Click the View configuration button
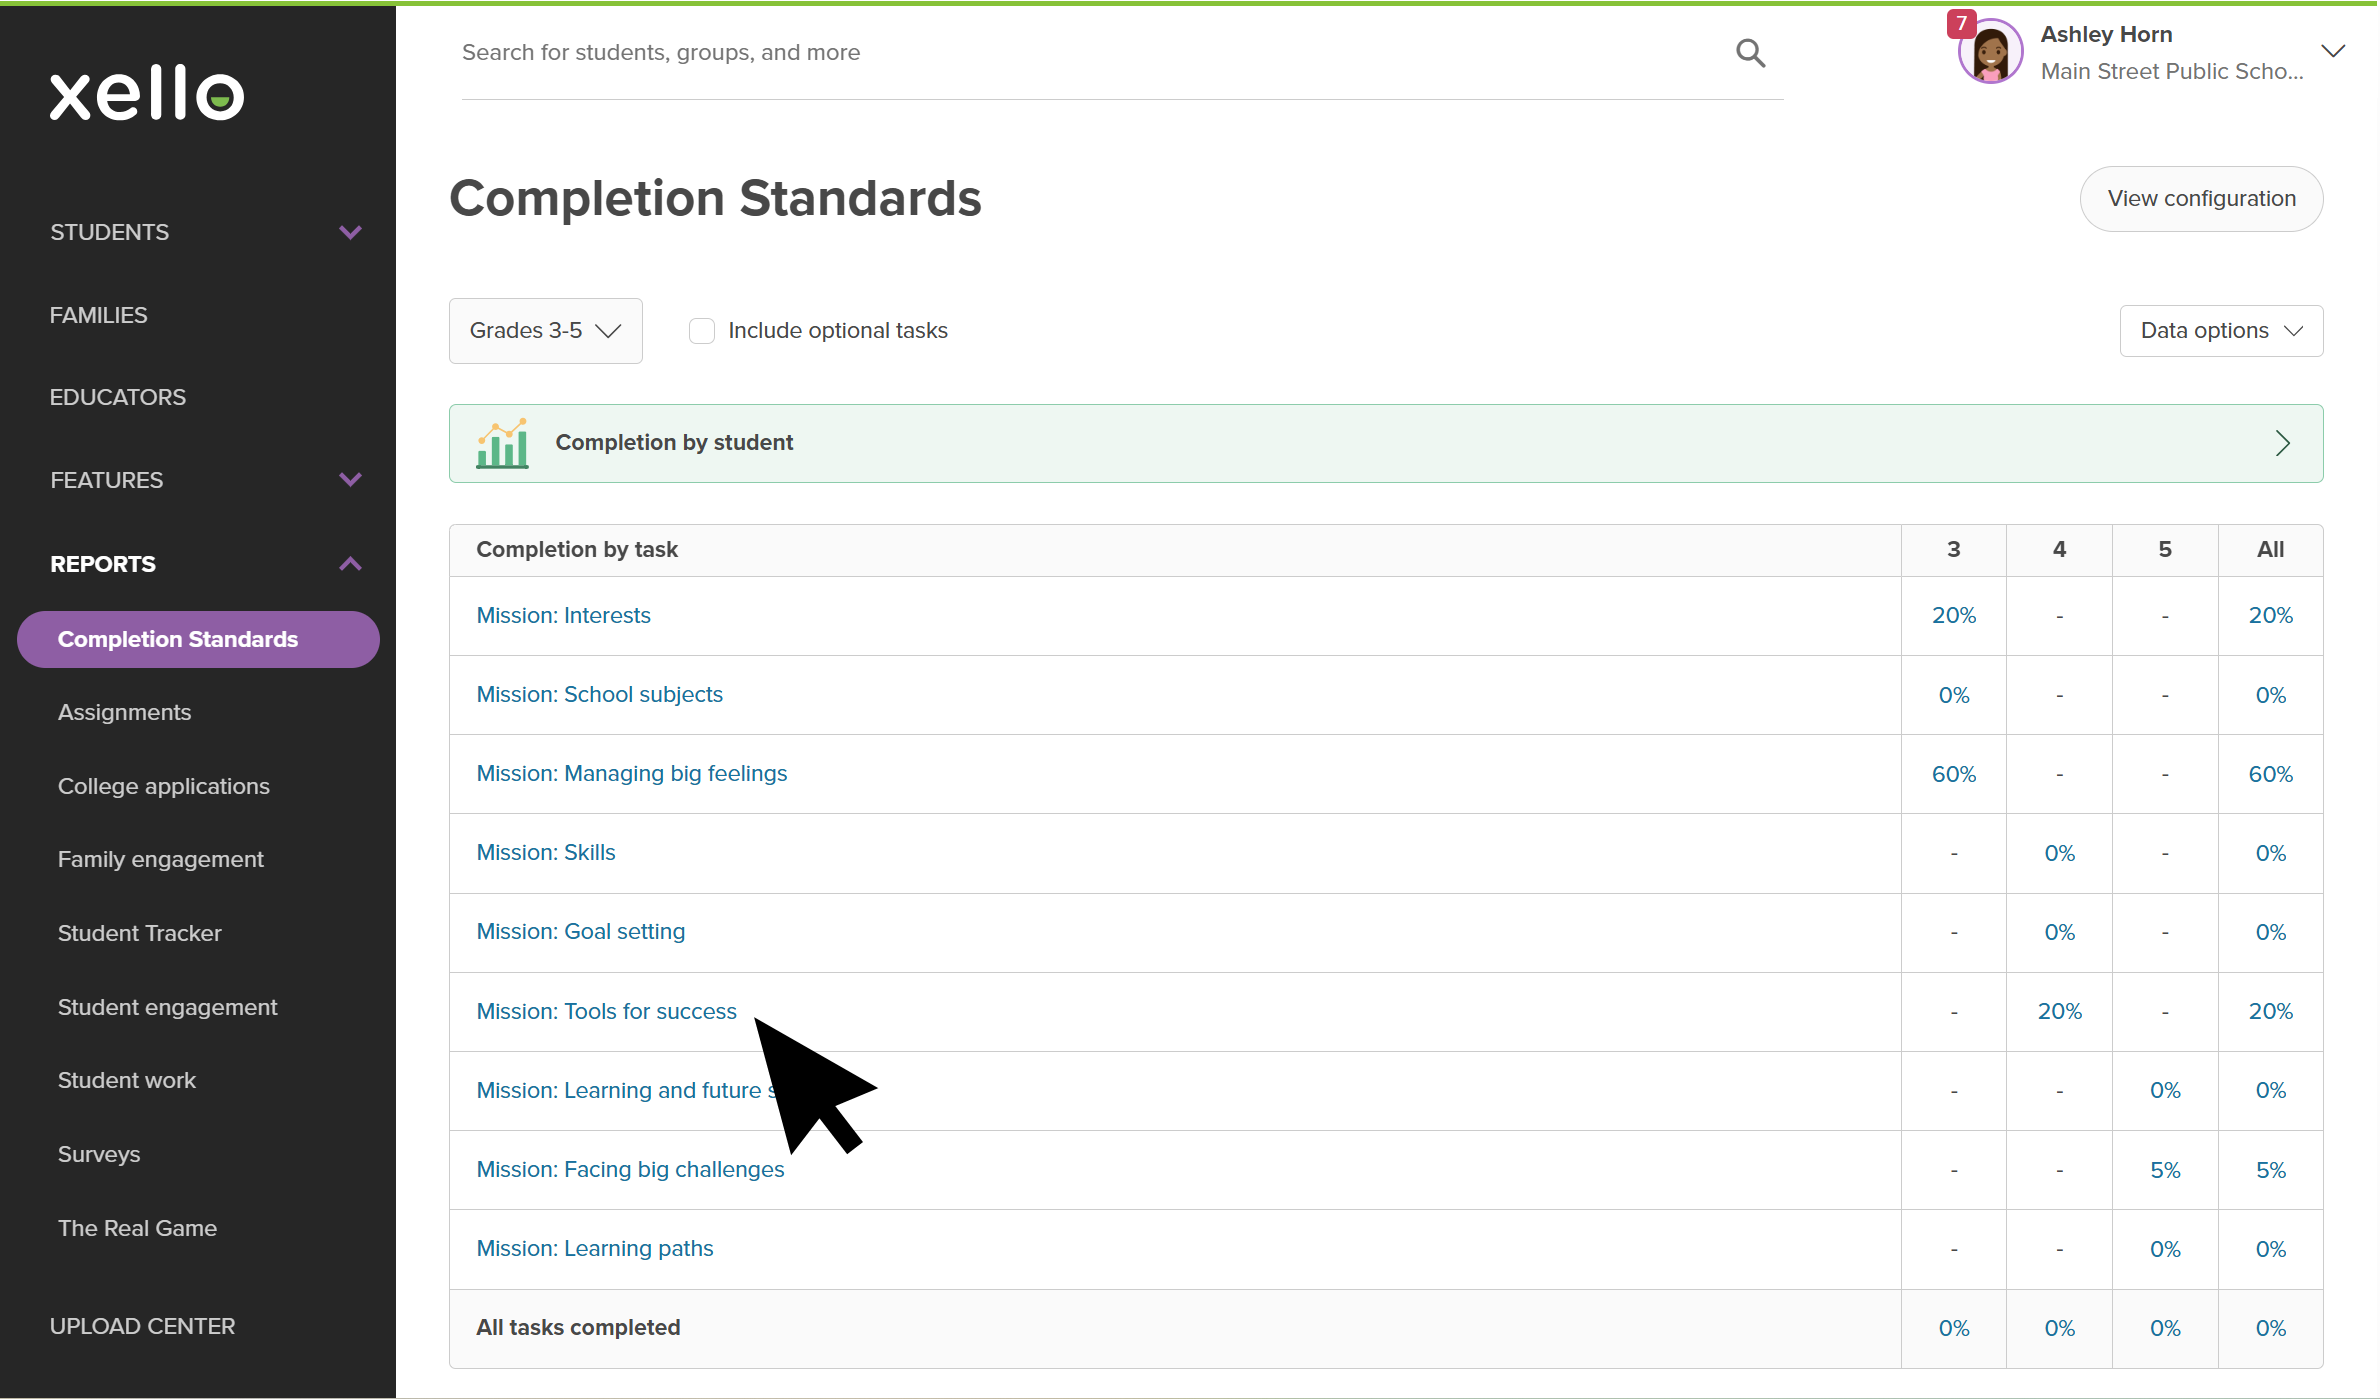The image size is (2380, 1399). [2201, 199]
